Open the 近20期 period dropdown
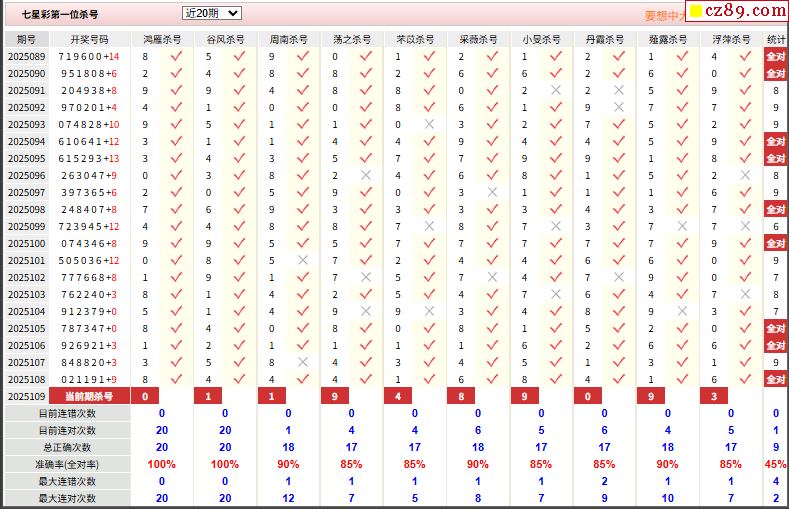This screenshot has width=789, height=509. 211,13
